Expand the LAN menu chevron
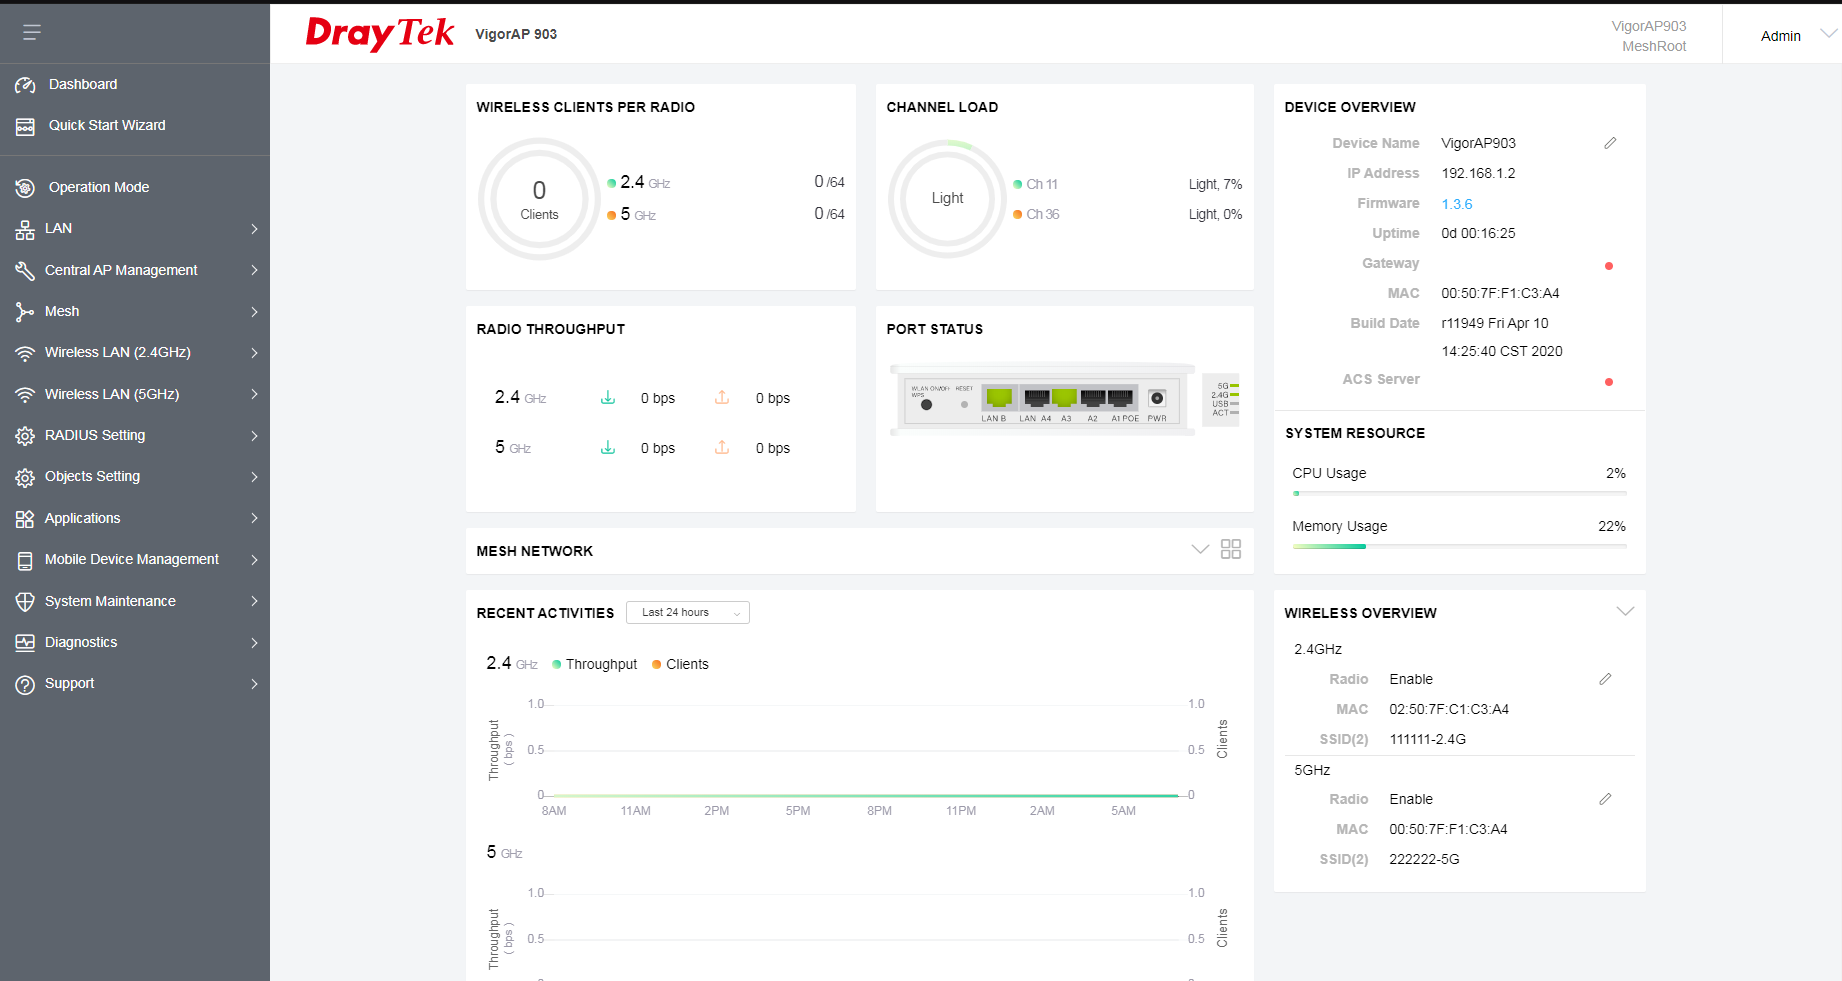This screenshot has height=981, width=1842. coord(254,229)
